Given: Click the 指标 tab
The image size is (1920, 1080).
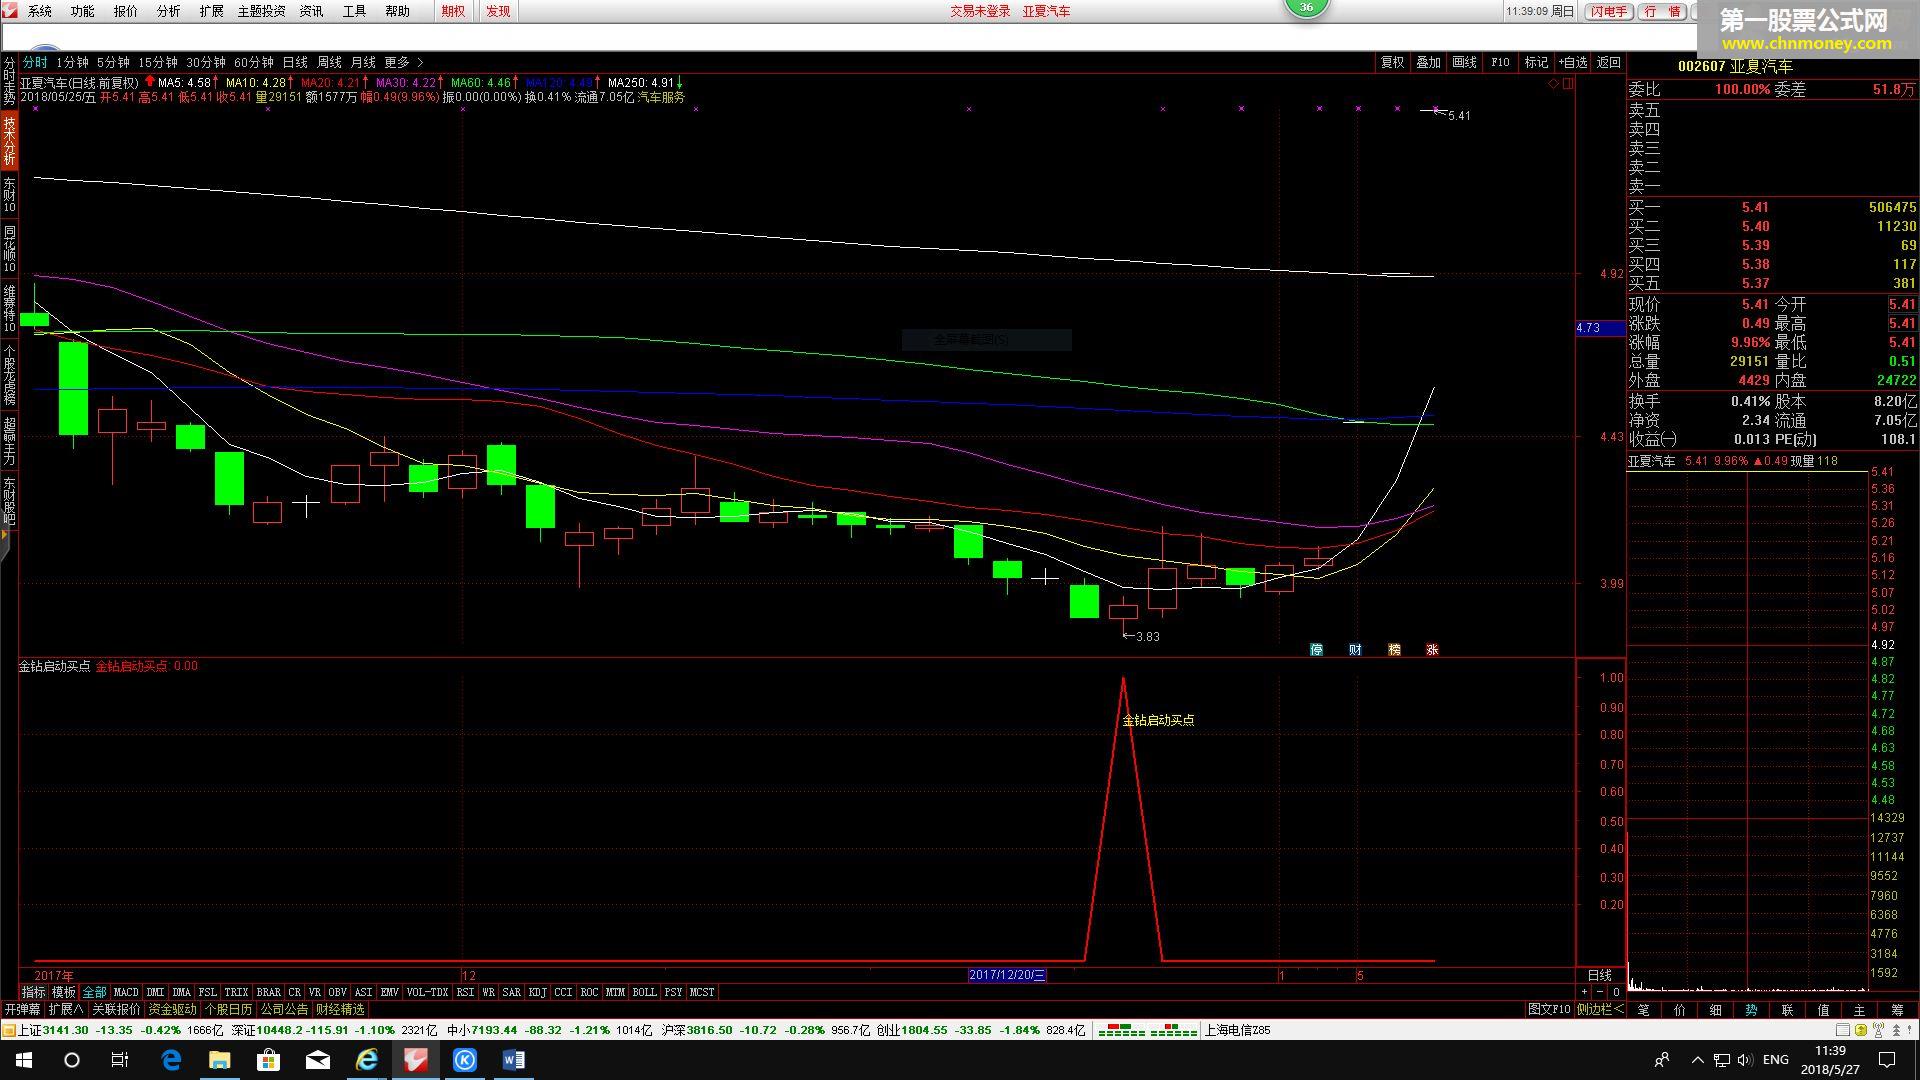Looking at the screenshot, I should click(34, 992).
